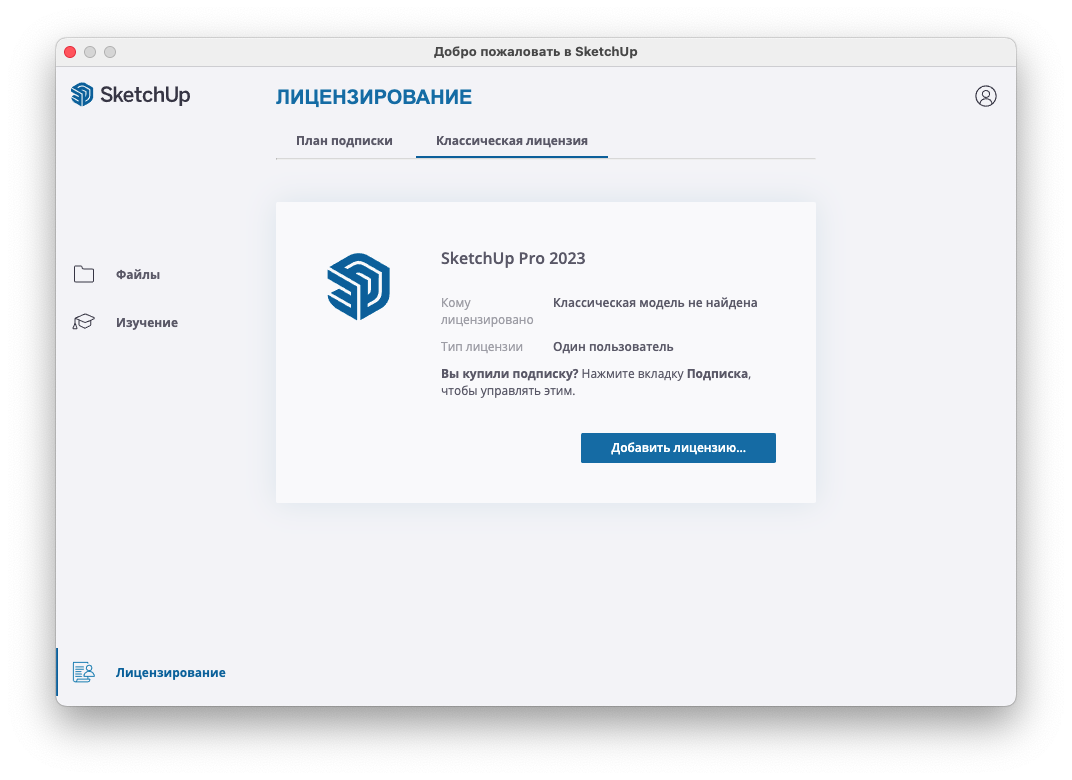Click the SketchUp wordmark text in the header
This screenshot has width=1072, height=780.
pyautogui.click(x=145, y=95)
